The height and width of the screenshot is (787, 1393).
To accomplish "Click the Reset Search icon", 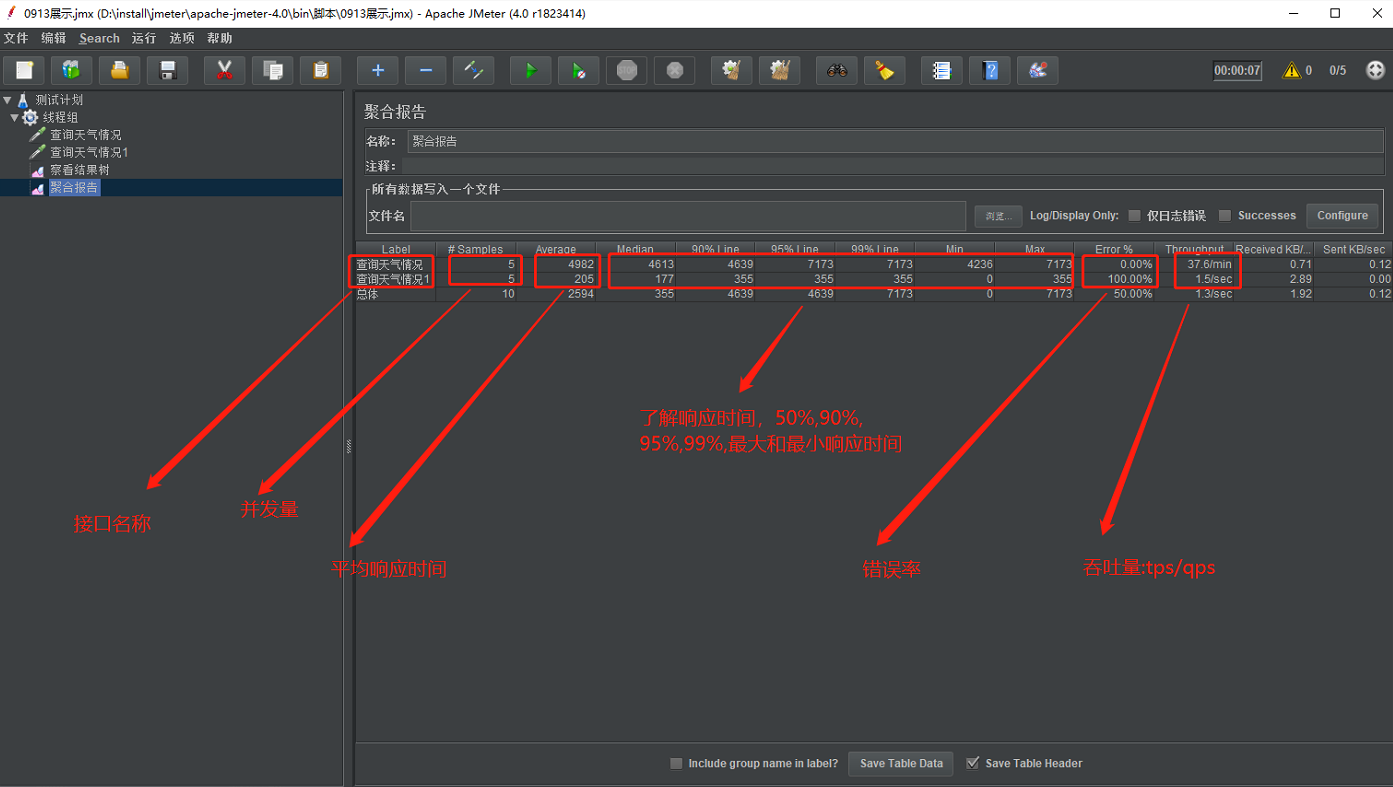I will [x=884, y=70].
